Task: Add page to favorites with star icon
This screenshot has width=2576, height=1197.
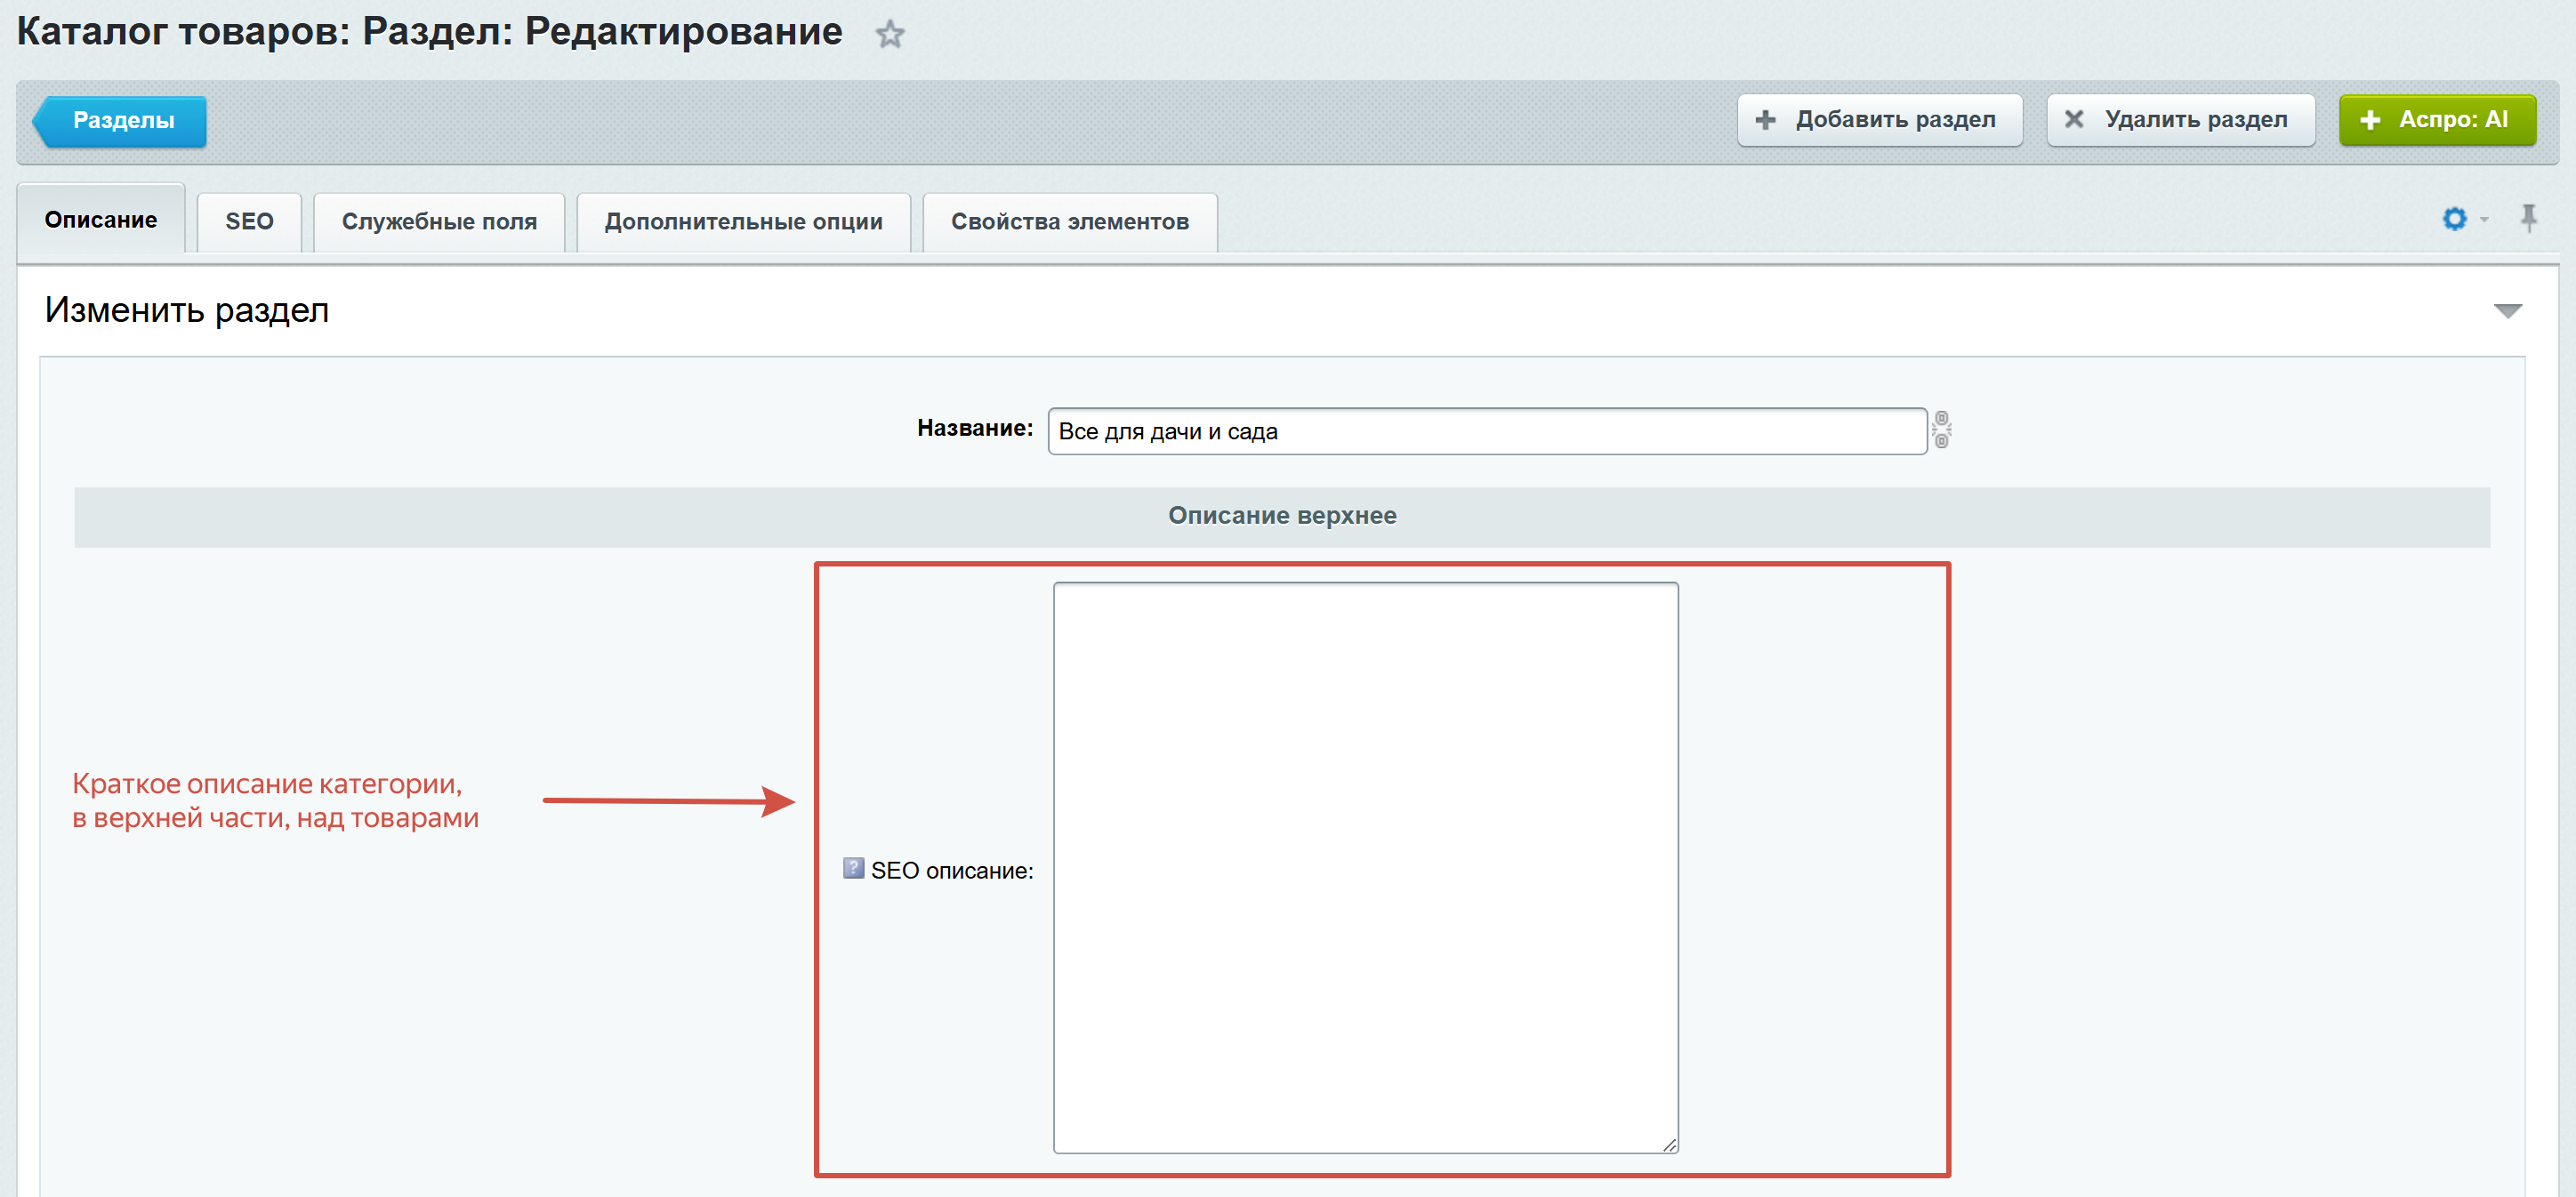Action: [889, 34]
